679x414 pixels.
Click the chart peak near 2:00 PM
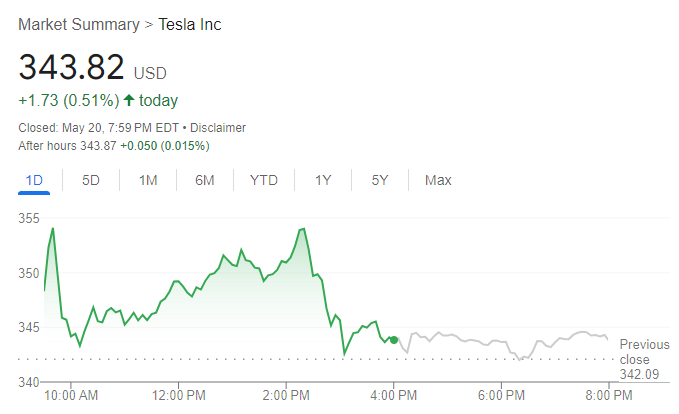[x=301, y=229]
